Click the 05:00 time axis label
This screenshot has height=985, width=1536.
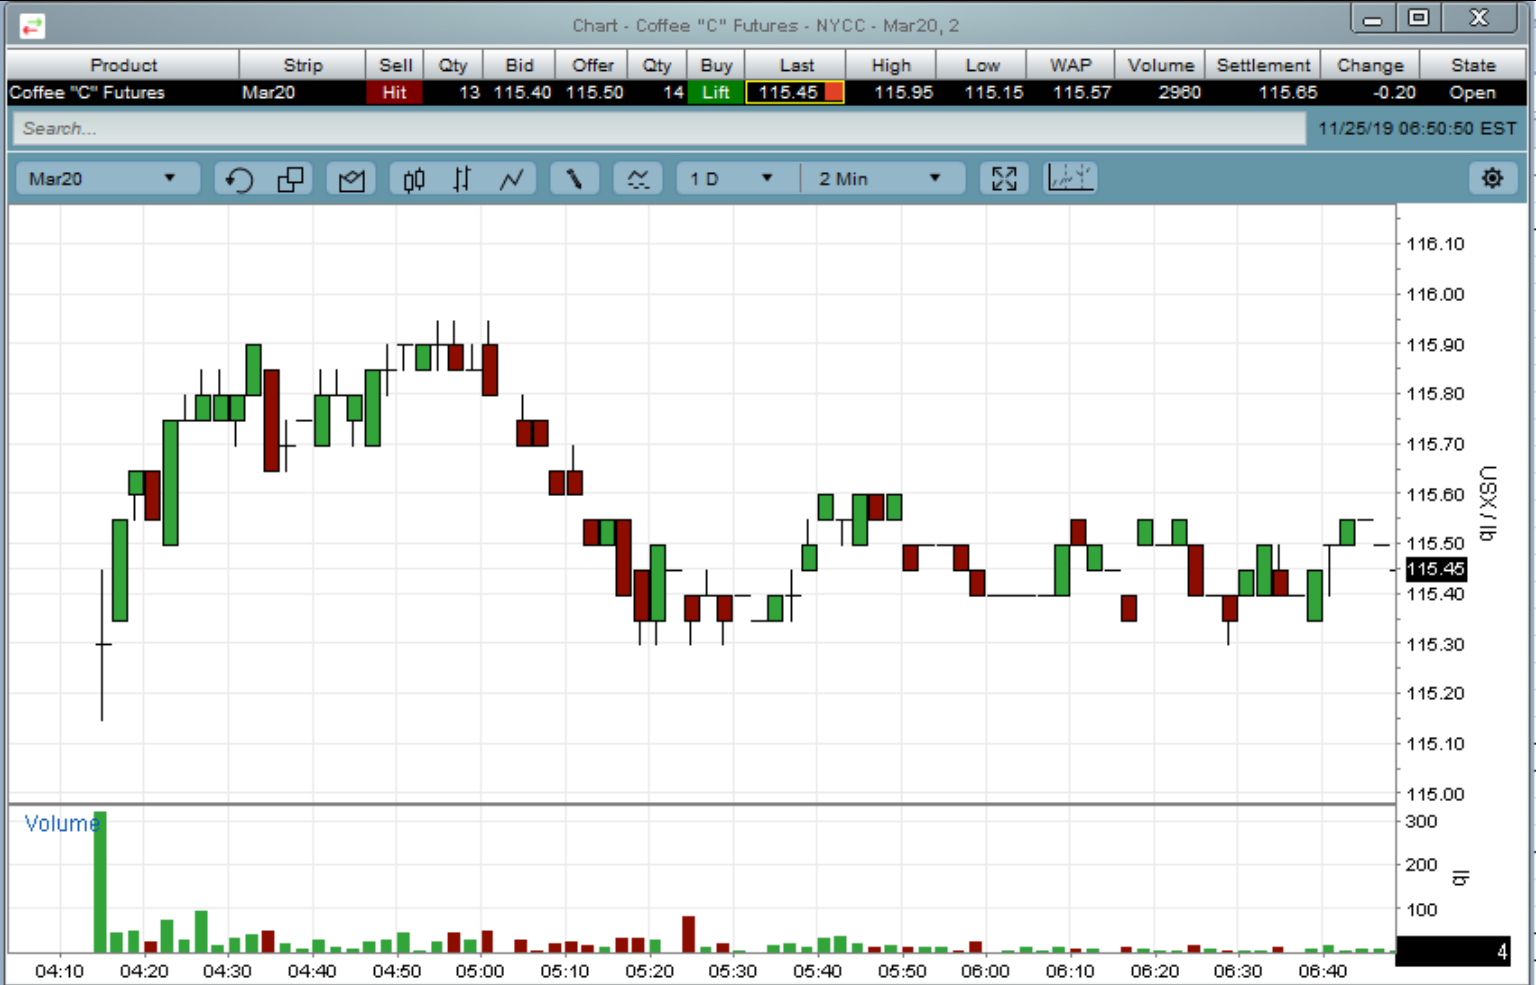[x=480, y=970]
